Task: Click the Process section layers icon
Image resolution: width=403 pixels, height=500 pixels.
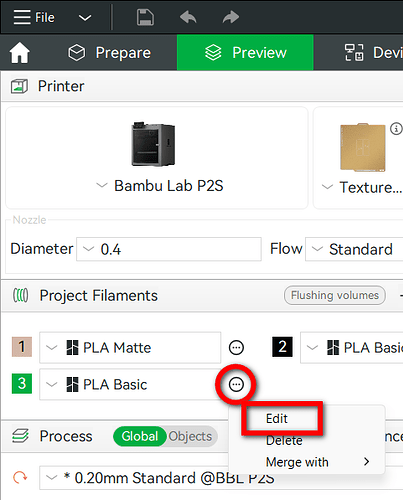Action: tap(20, 436)
